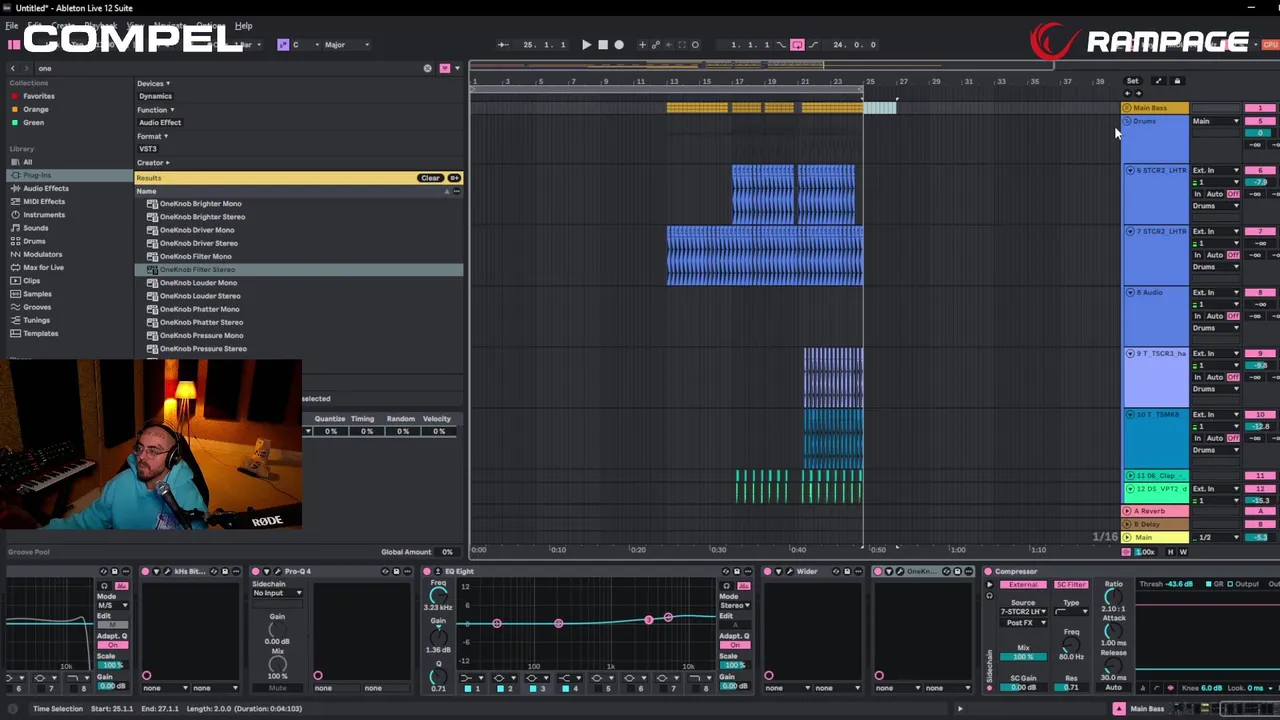
Task: Click the Punch-In switch icon
Action: click(x=782, y=45)
